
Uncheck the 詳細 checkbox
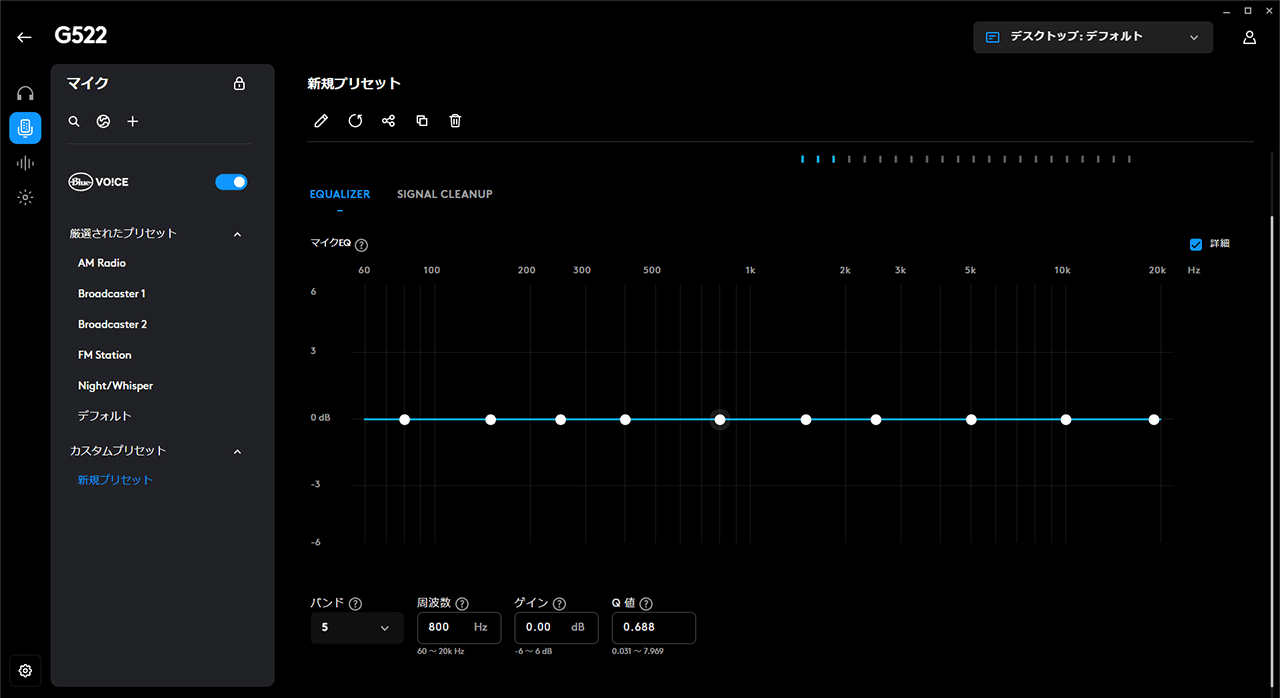tap(1196, 244)
